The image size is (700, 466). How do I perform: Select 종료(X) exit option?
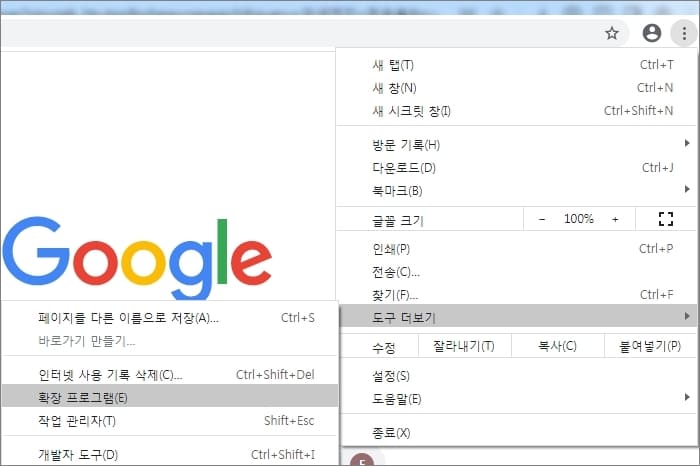pyautogui.click(x=518, y=433)
